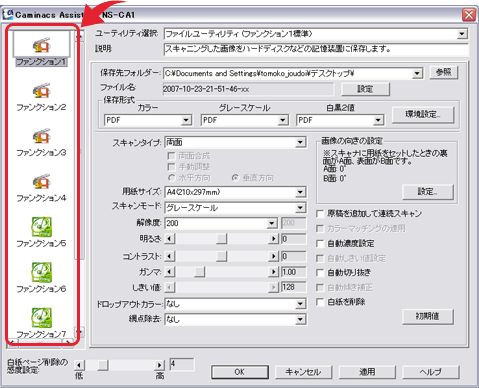Click the Caminacs Assist title bar icon
The width and height of the screenshot is (479, 388).
click(x=8, y=14)
